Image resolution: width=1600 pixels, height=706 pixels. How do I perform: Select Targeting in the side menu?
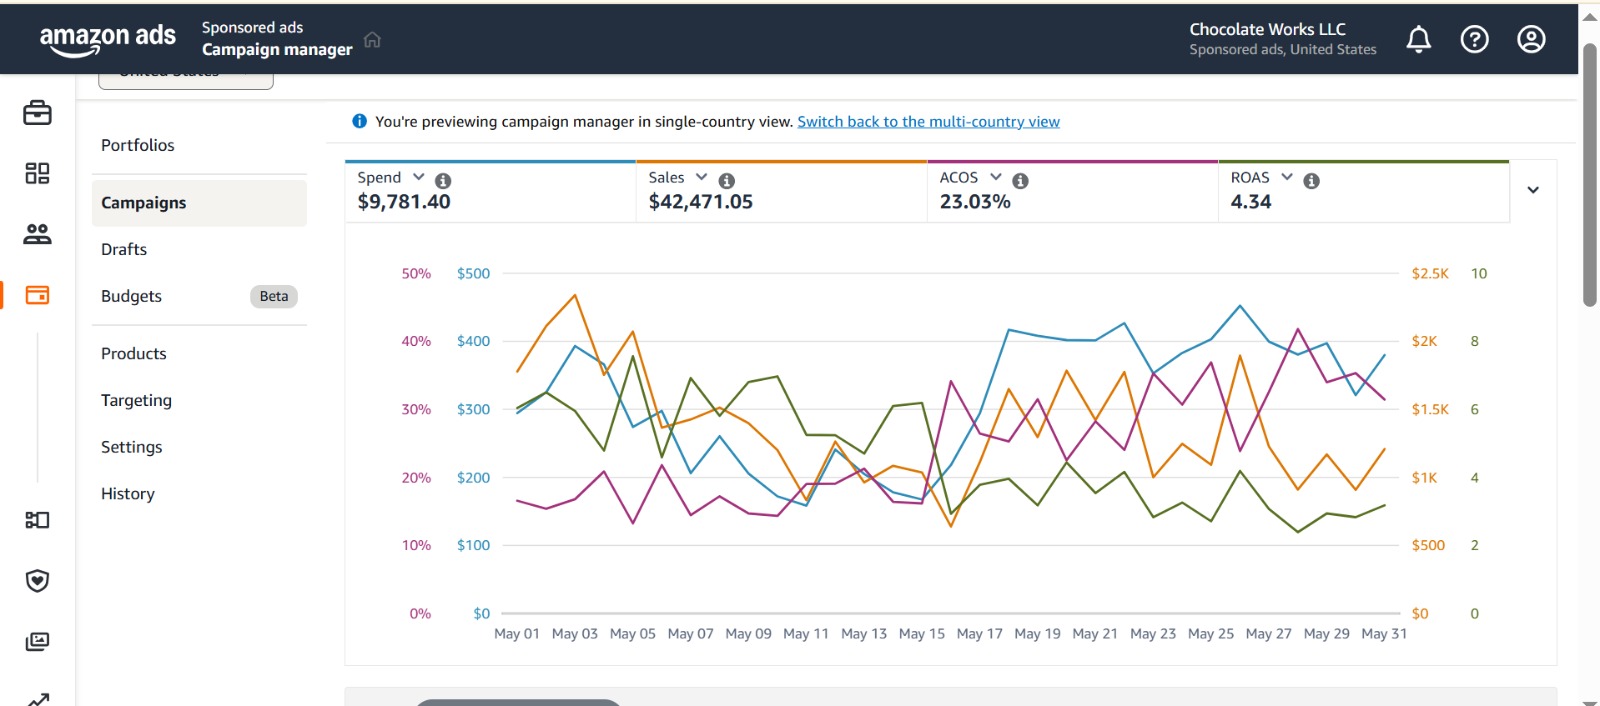[136, 400]
